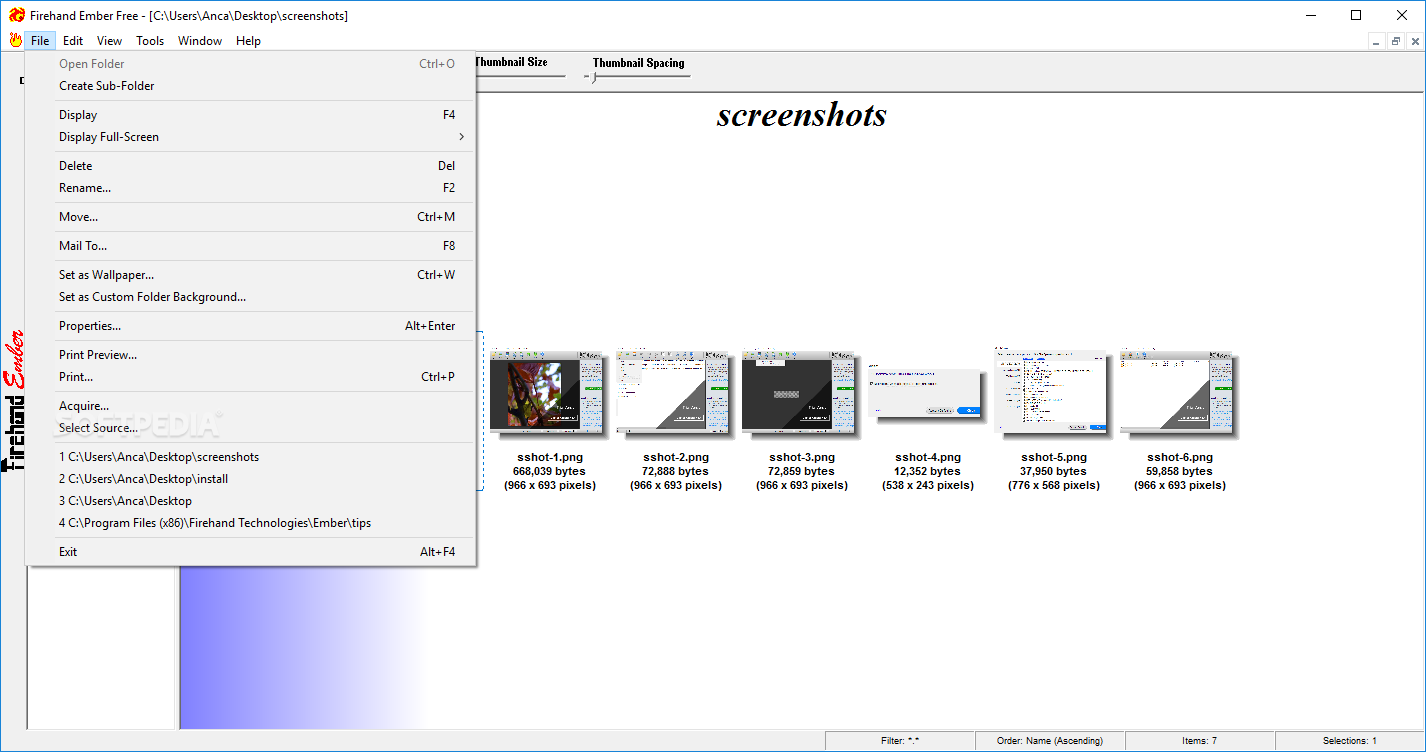This screenshot has width=1426, height=752.
Task: Click the Firehand Ember flame icon in menu bar
Action: [x=15, y=41]
